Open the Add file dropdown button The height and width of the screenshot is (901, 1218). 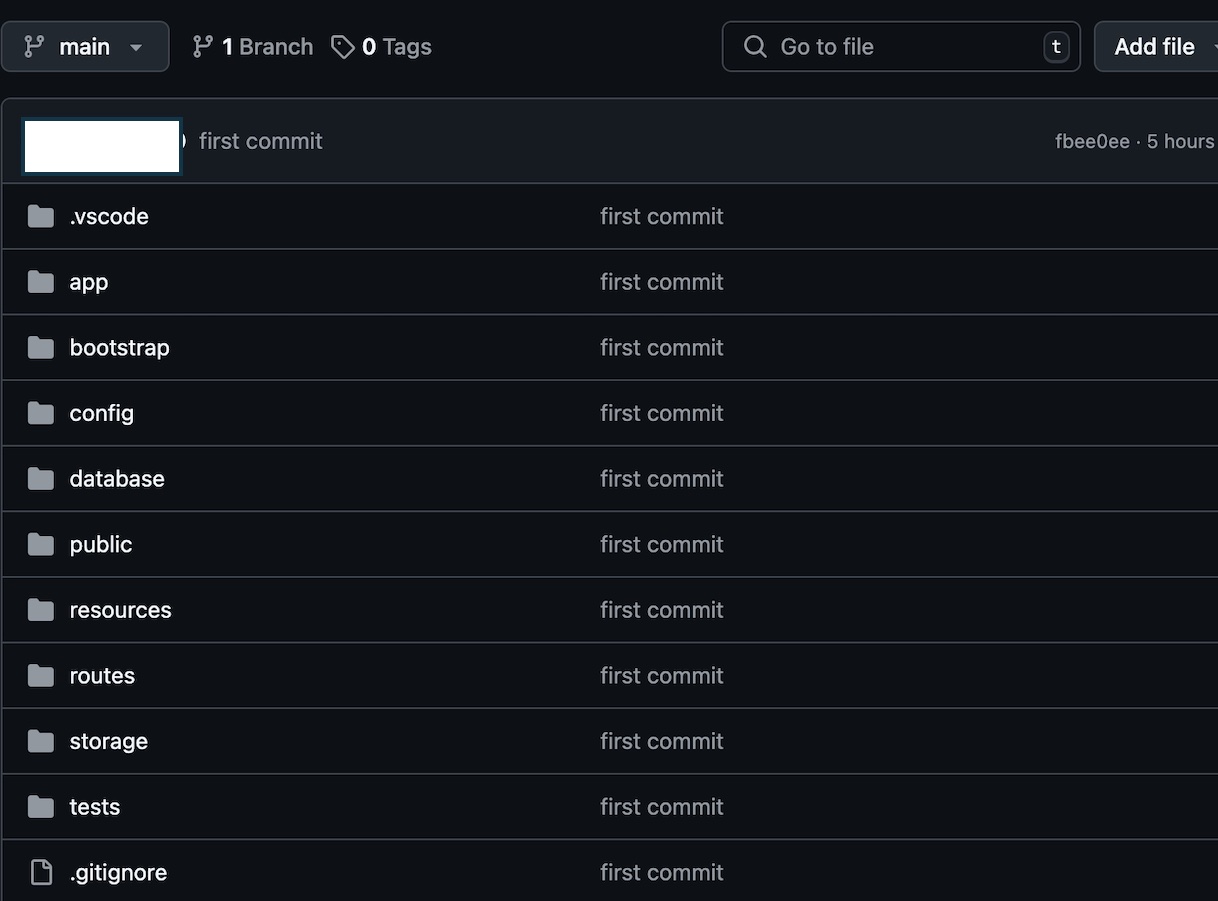[1157, 47]
